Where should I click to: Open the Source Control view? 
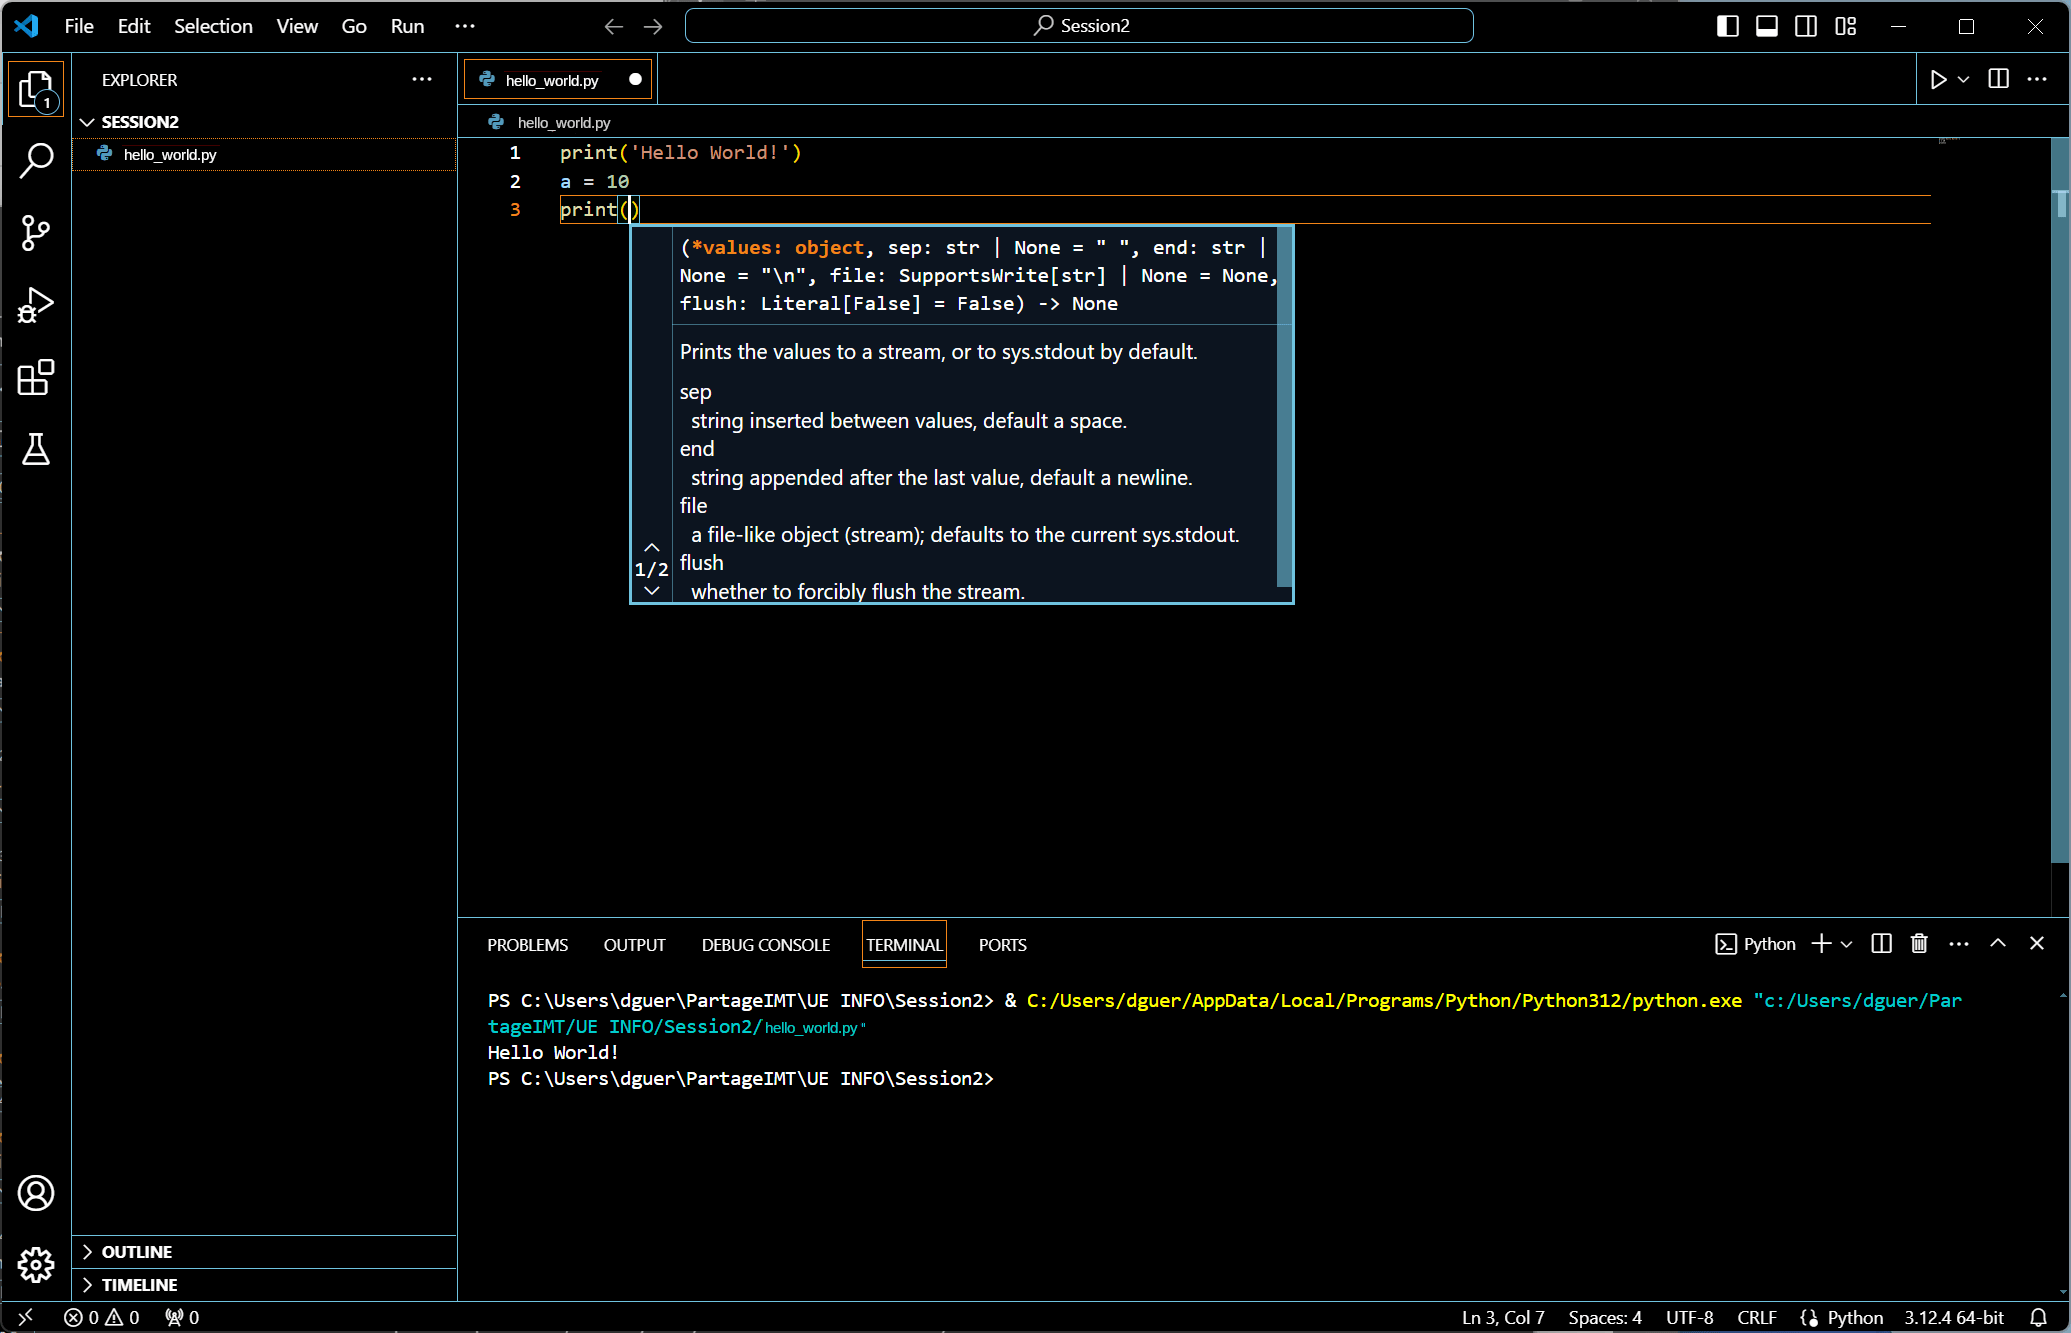(36, 233)
